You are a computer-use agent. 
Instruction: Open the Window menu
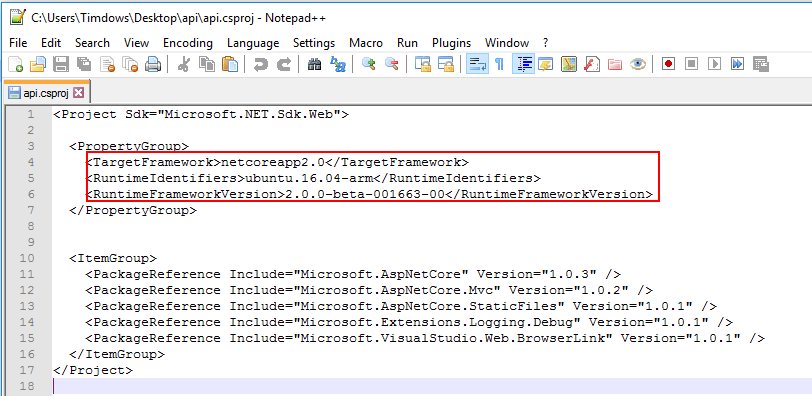point(506,43)
